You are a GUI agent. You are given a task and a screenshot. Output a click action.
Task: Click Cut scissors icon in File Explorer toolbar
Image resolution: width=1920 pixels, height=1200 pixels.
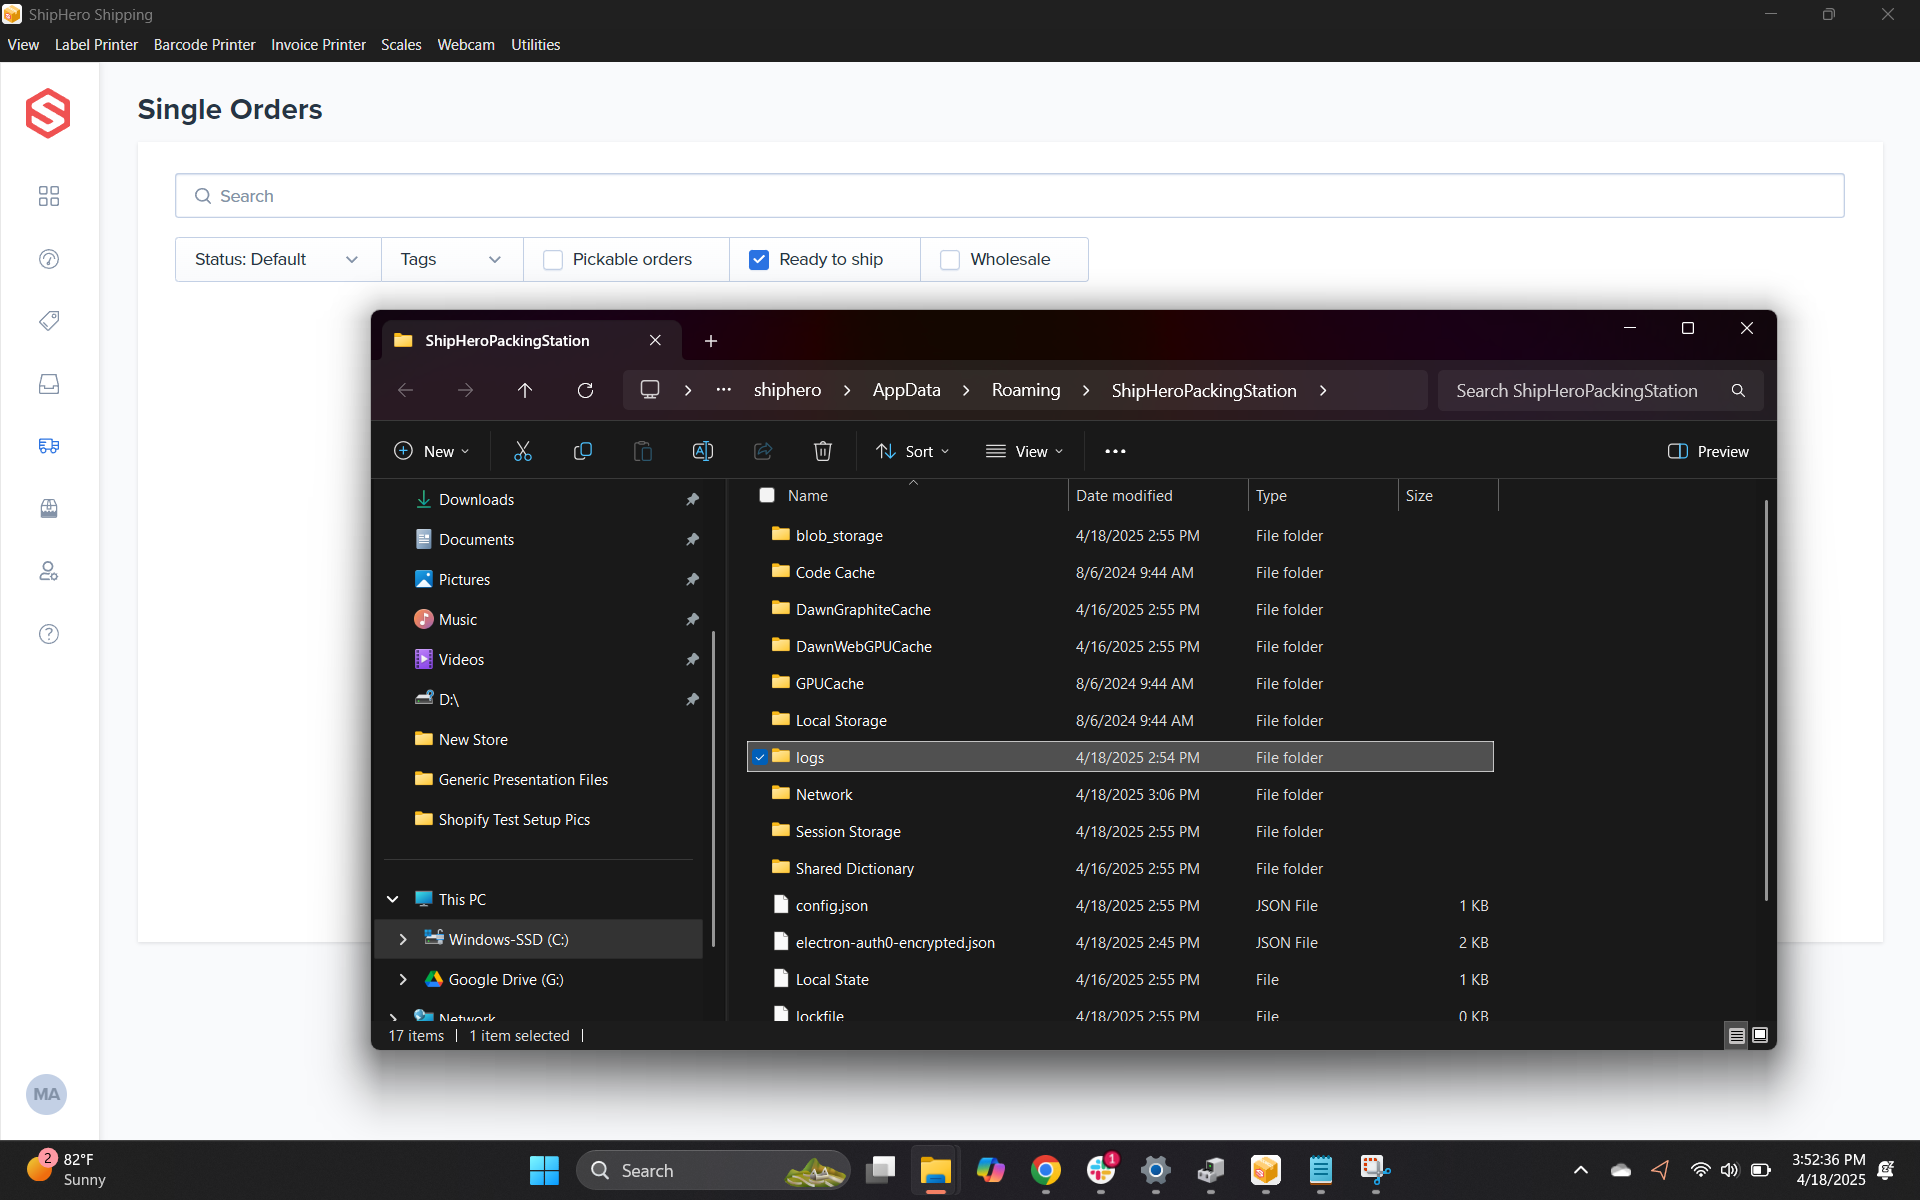(522, 451)
